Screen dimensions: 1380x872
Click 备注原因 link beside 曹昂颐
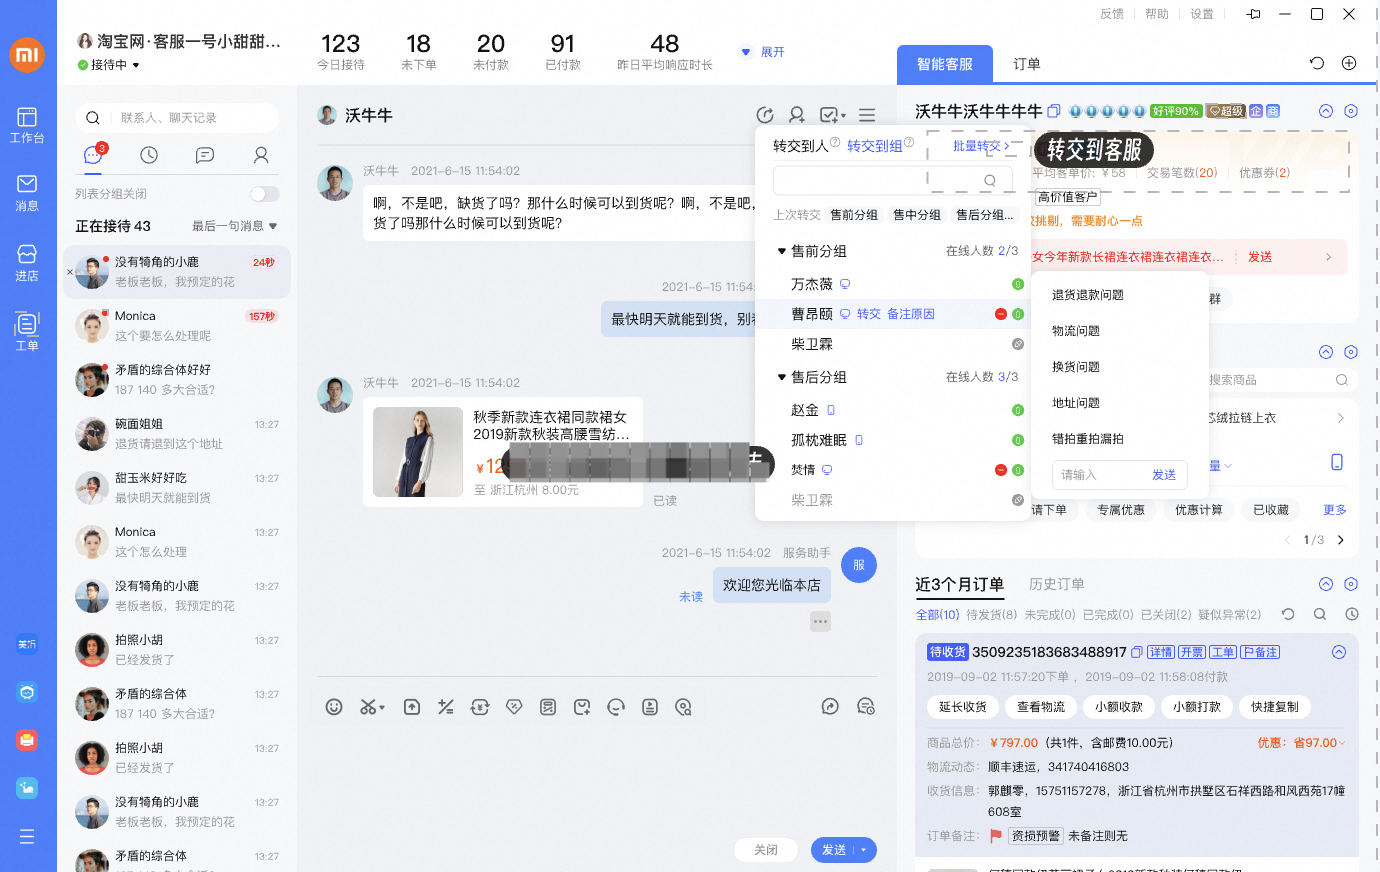[911, 314]
